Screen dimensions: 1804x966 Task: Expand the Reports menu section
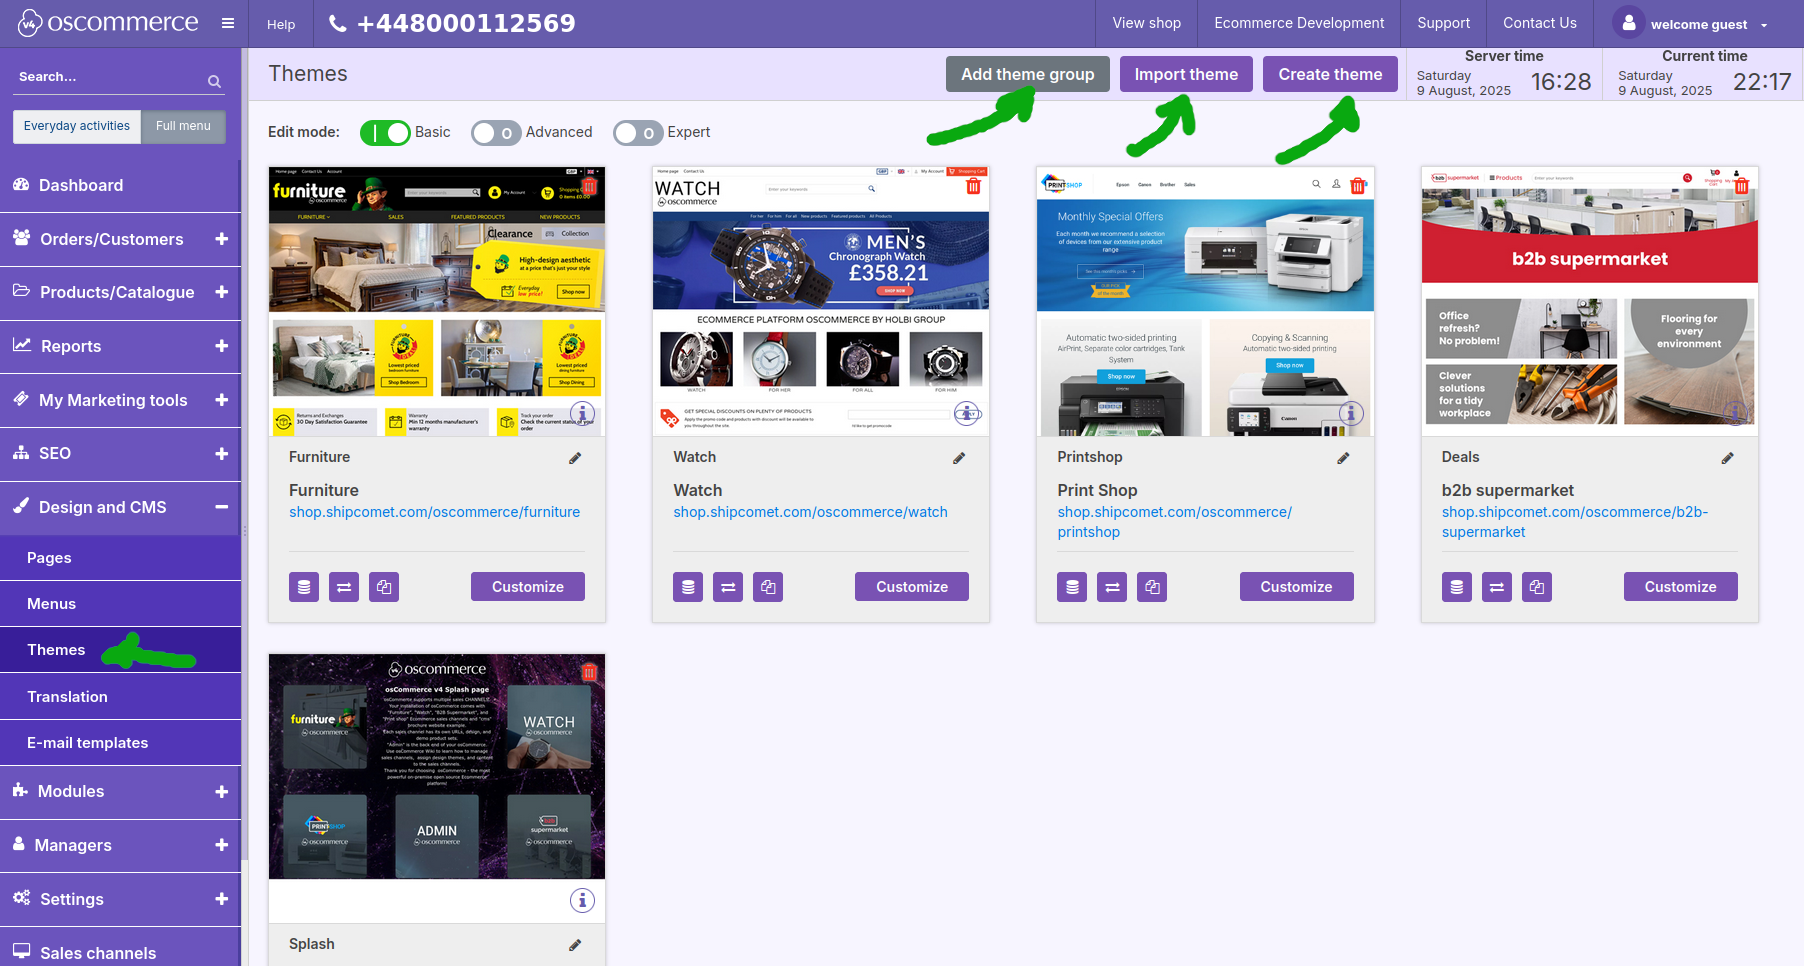[221, 346]
